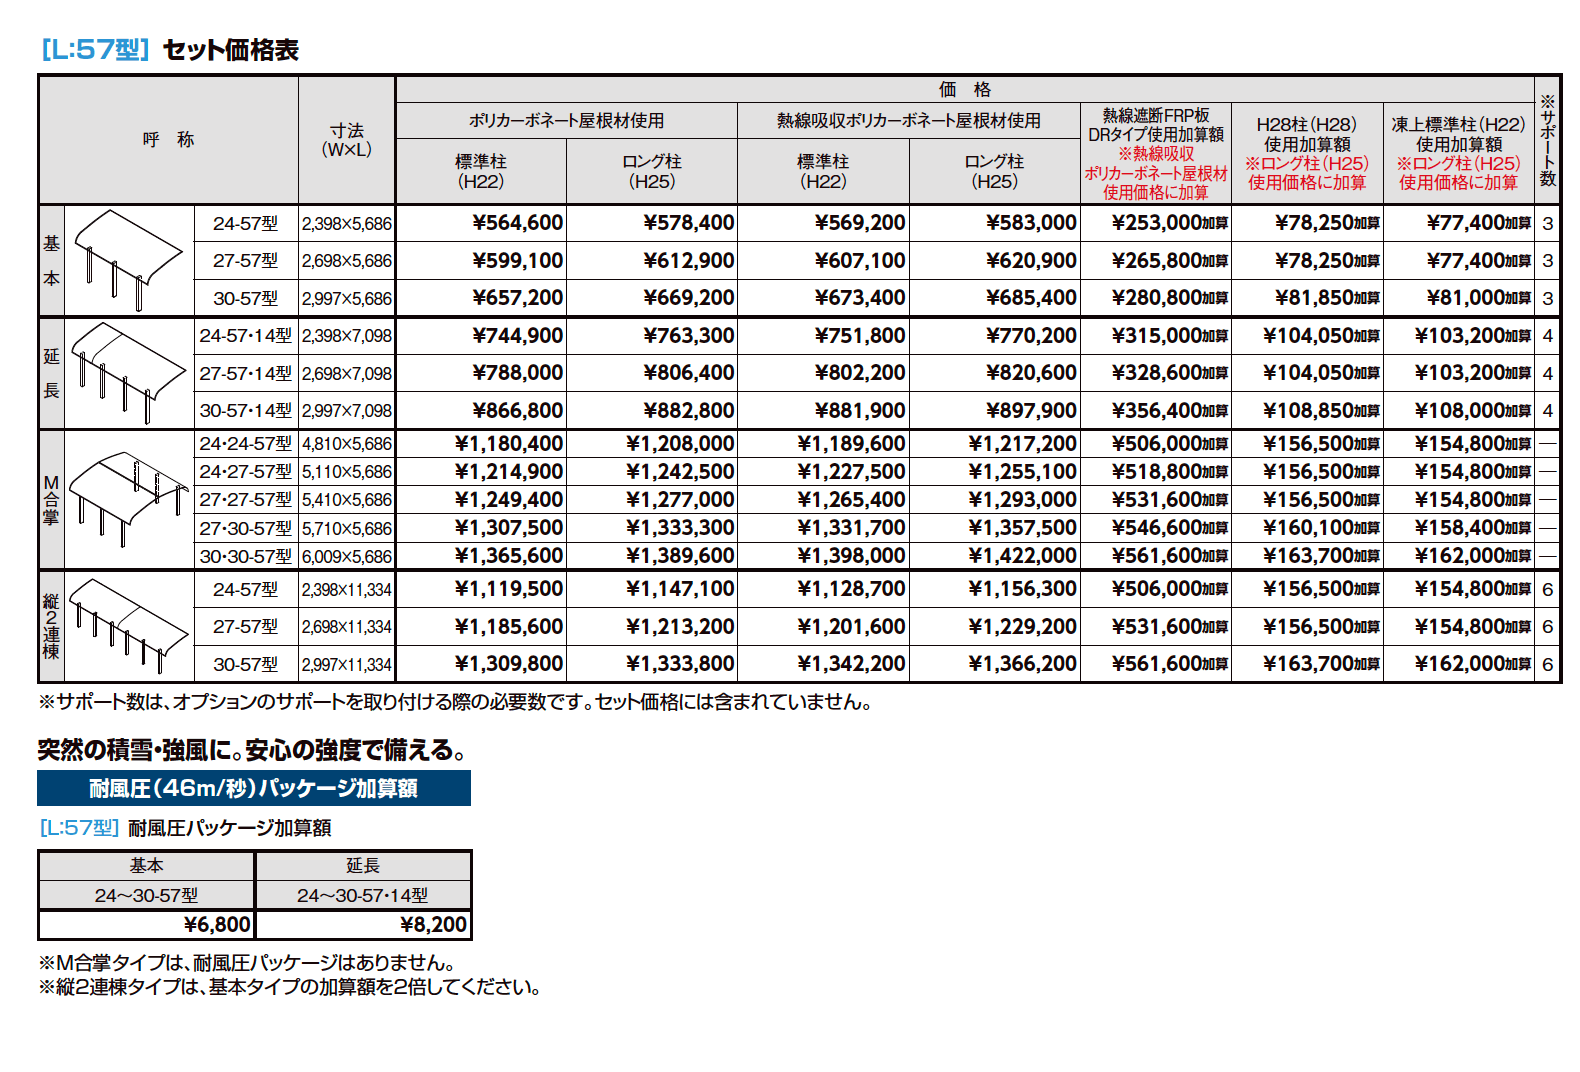Click the heading 突然の積雪・強風に。安心の強度で備える。
The height and width of the screenshot is (1072, 1580).
[x=254, y=750]
